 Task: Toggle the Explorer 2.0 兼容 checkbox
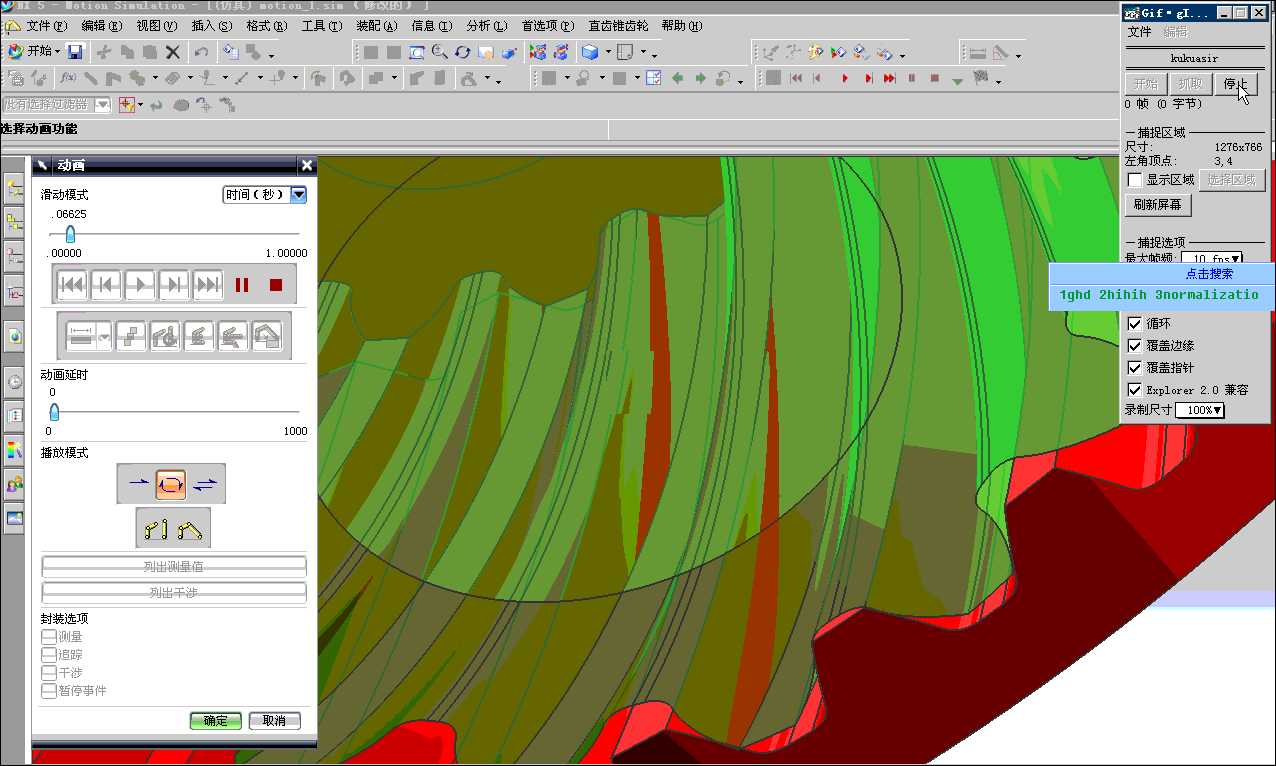[x=1135, y=390]
